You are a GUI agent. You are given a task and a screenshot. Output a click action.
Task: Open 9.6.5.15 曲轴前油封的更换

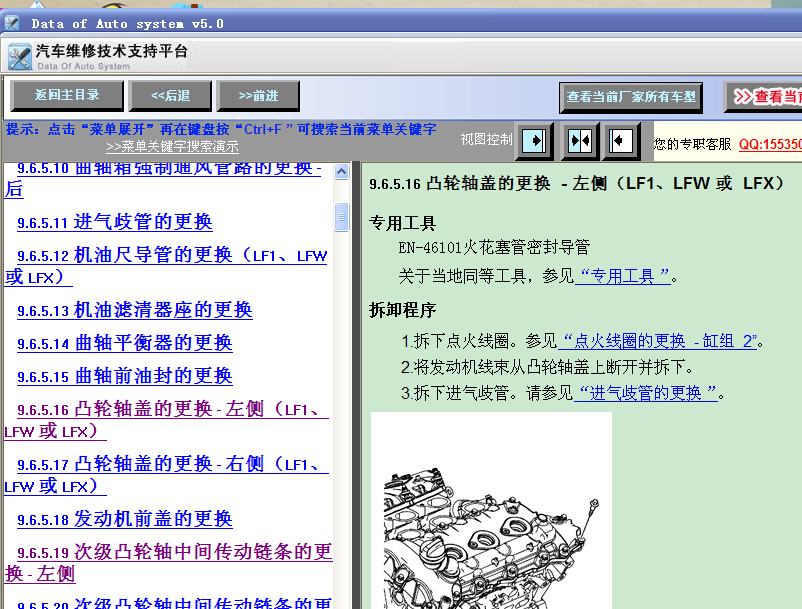[125, 376]
